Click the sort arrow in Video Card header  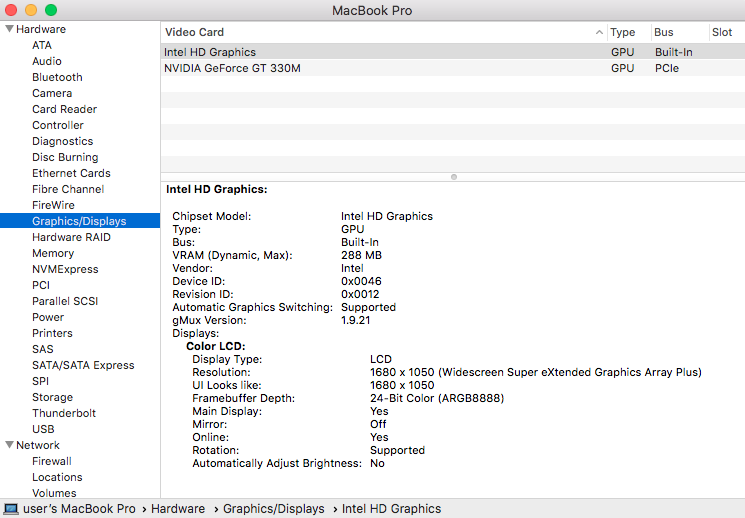[x=599, y=32]
